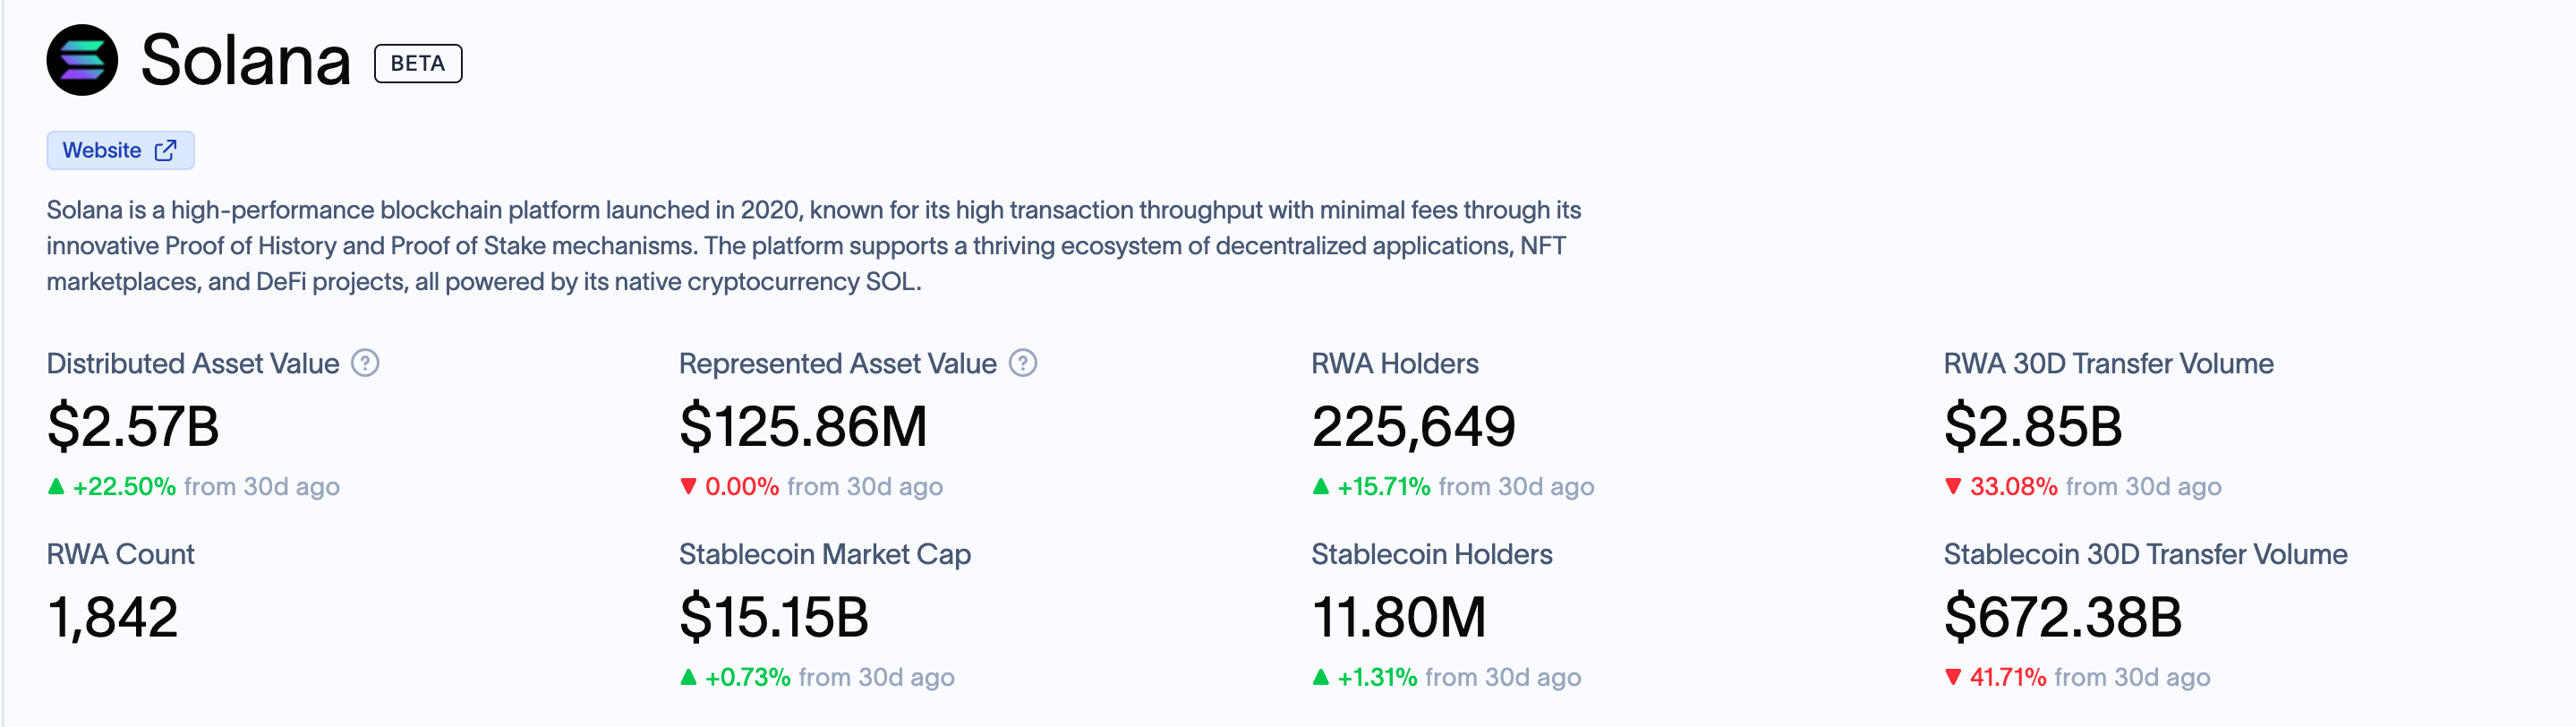This screenshot has width=2576, height=727.
Task: Select the RWA 30D Transfer Volume label
Action: (2109, 363)
